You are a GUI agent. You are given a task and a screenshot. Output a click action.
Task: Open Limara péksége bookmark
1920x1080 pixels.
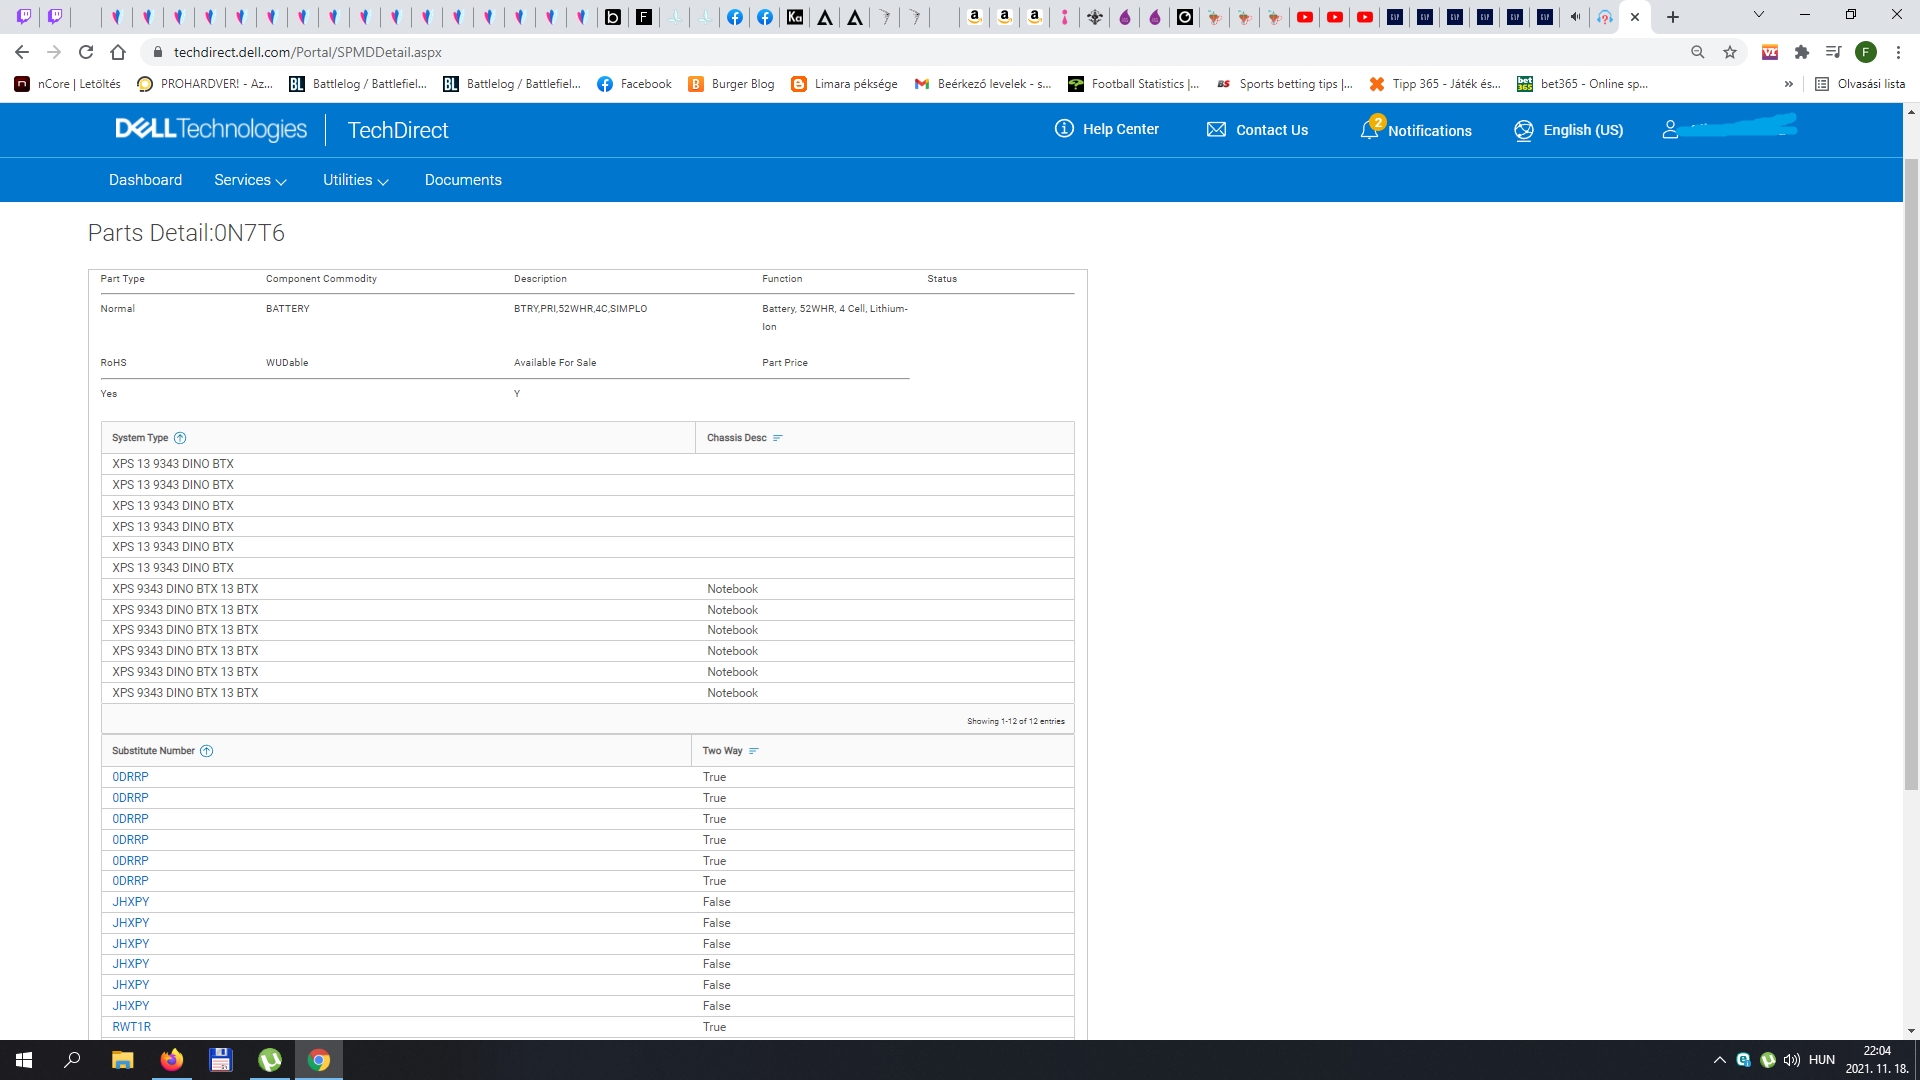(x=844, y=84)
